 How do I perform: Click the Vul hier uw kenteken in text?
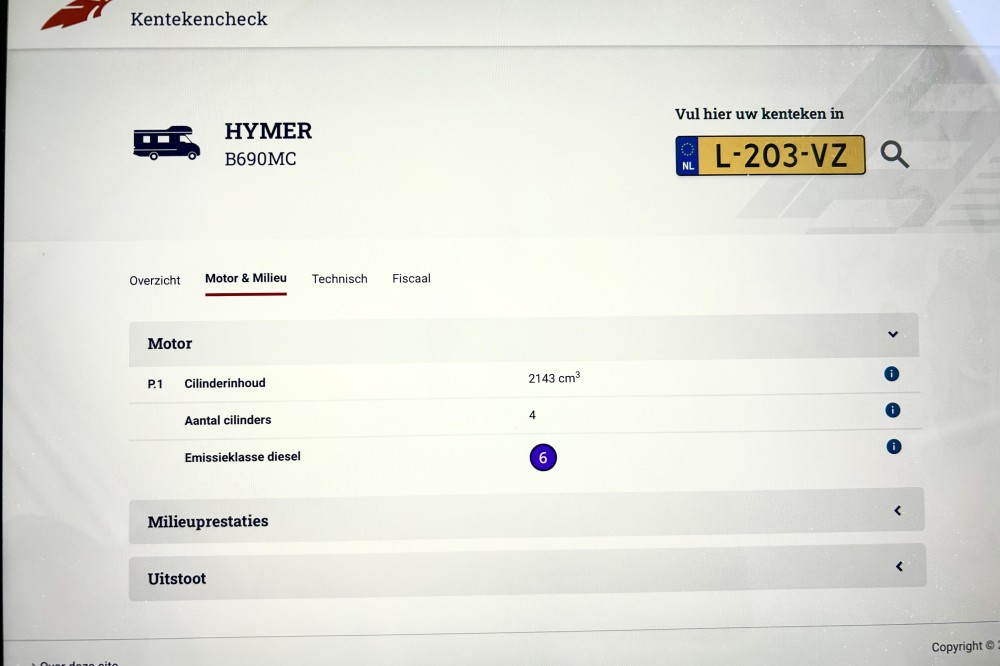point(760,114)
